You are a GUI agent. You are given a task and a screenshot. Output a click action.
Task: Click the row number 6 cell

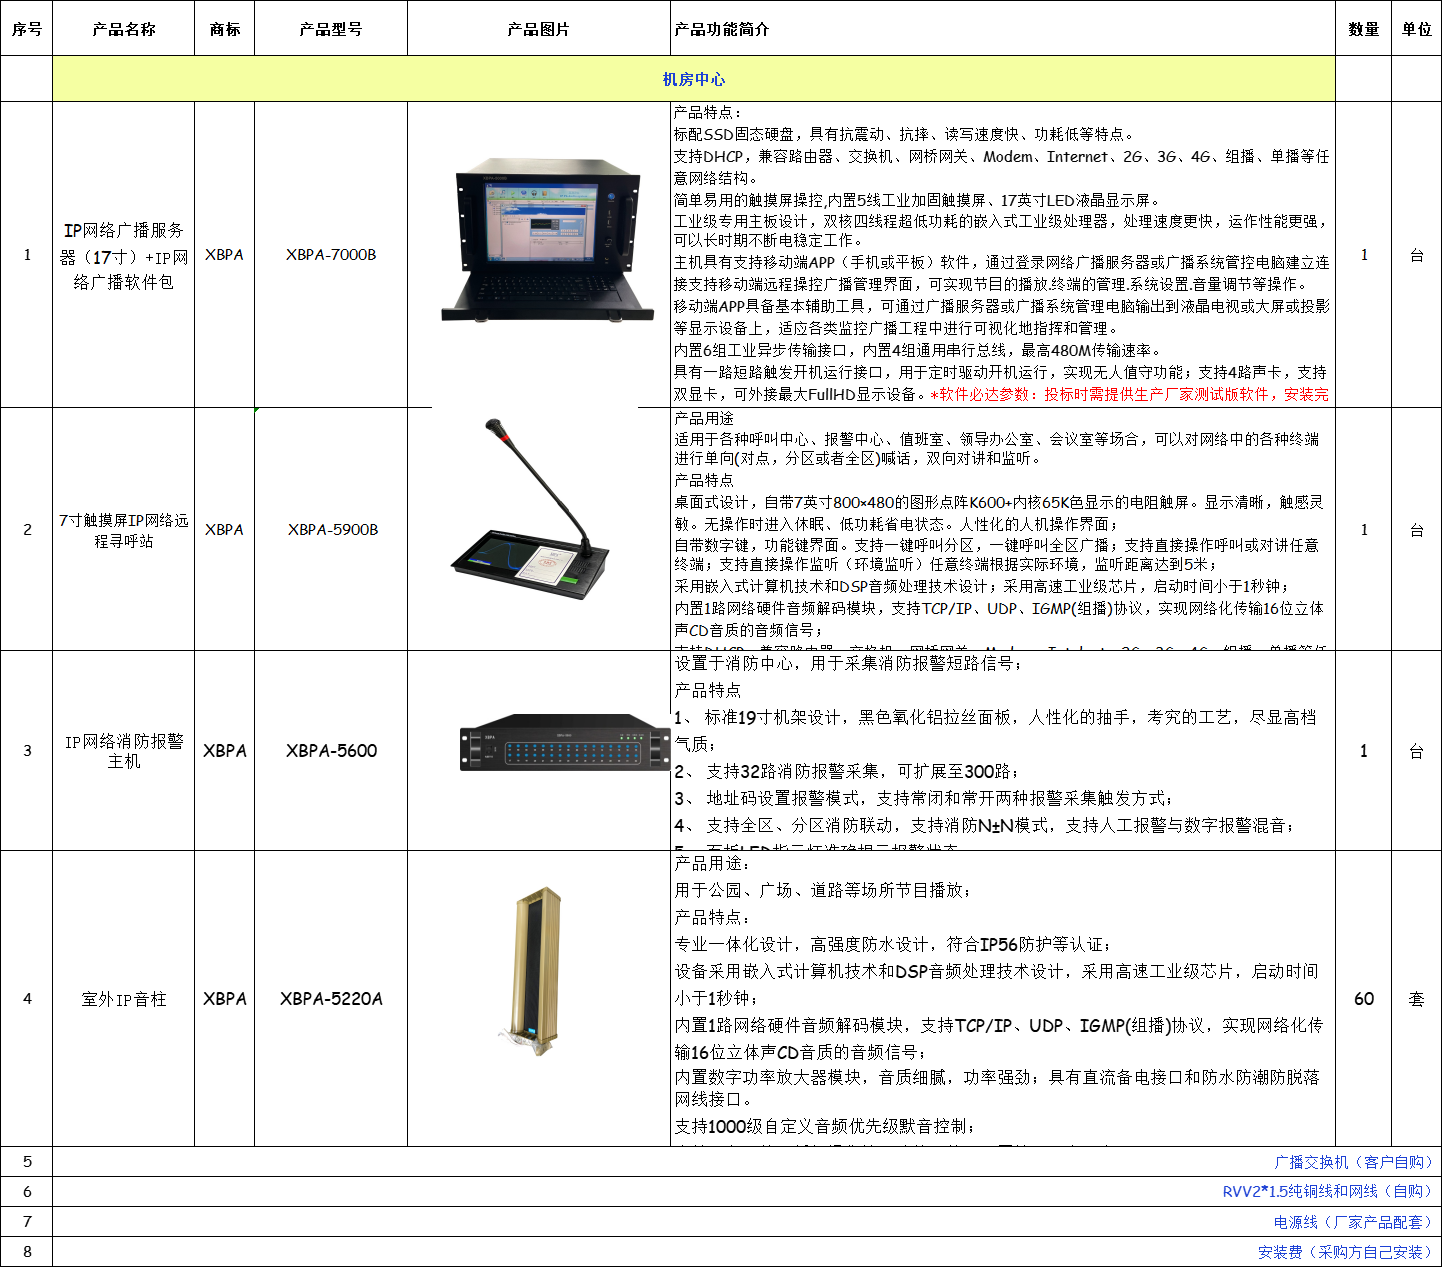click(27, 1192)
